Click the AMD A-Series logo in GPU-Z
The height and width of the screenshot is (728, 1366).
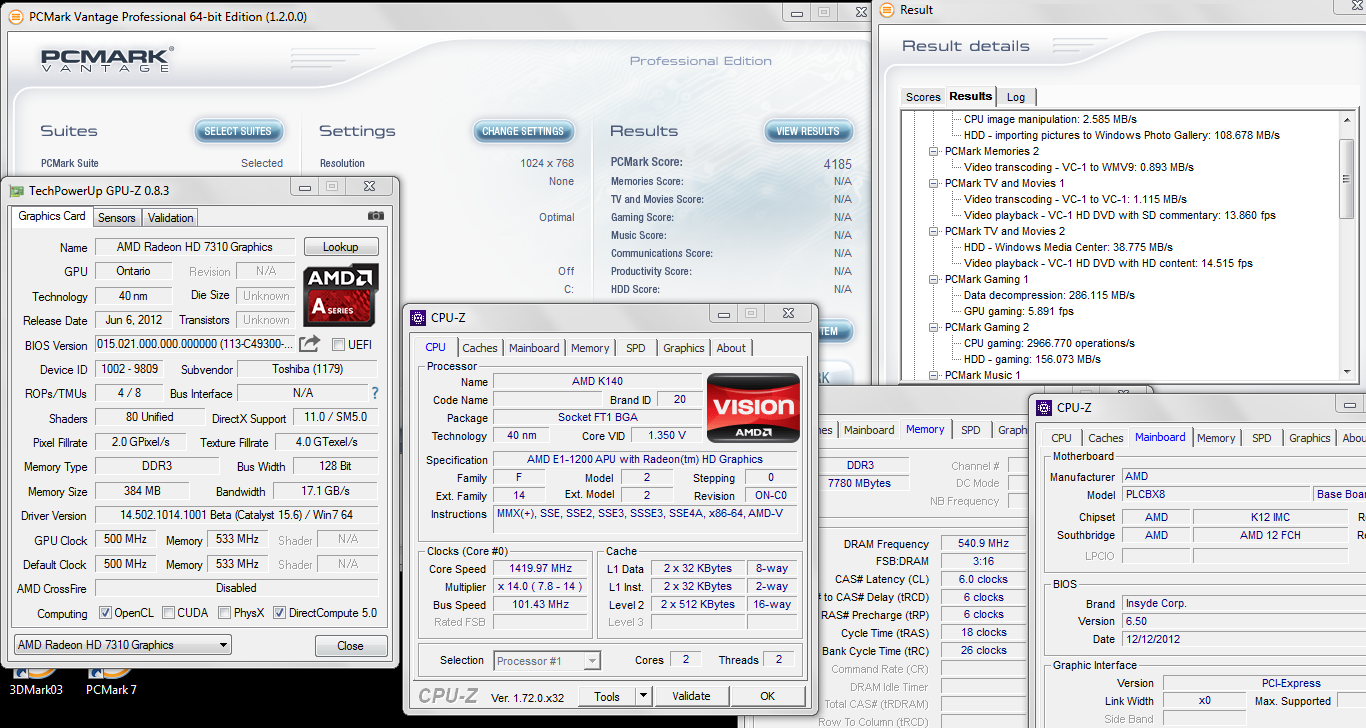point(340,294)
